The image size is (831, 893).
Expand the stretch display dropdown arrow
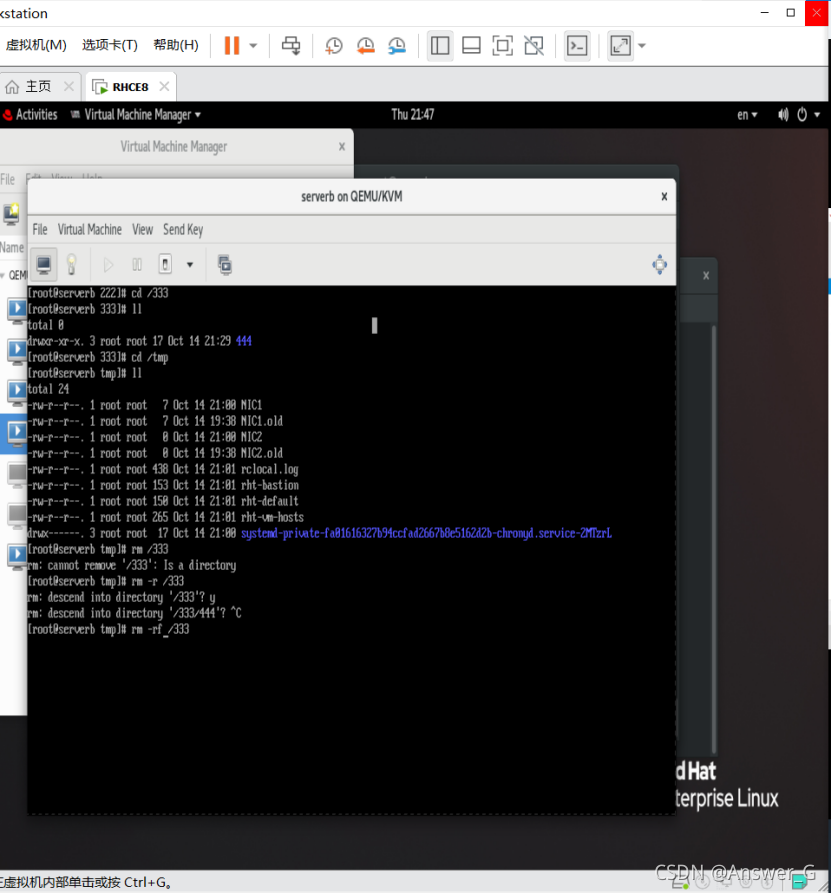pos(642,46)
